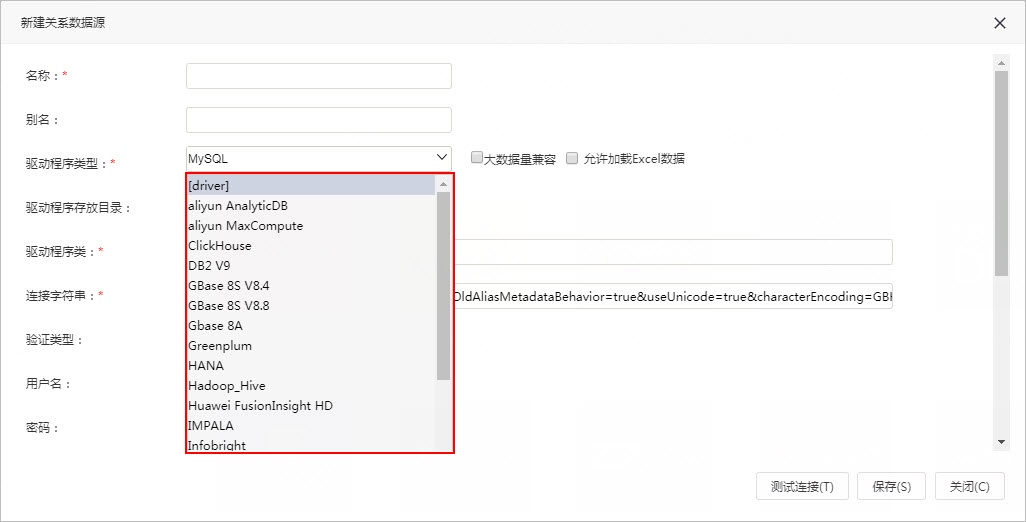Click the 保存(S) button
The width and height of the screenshot is (1026, 522).
click(891, 486)
